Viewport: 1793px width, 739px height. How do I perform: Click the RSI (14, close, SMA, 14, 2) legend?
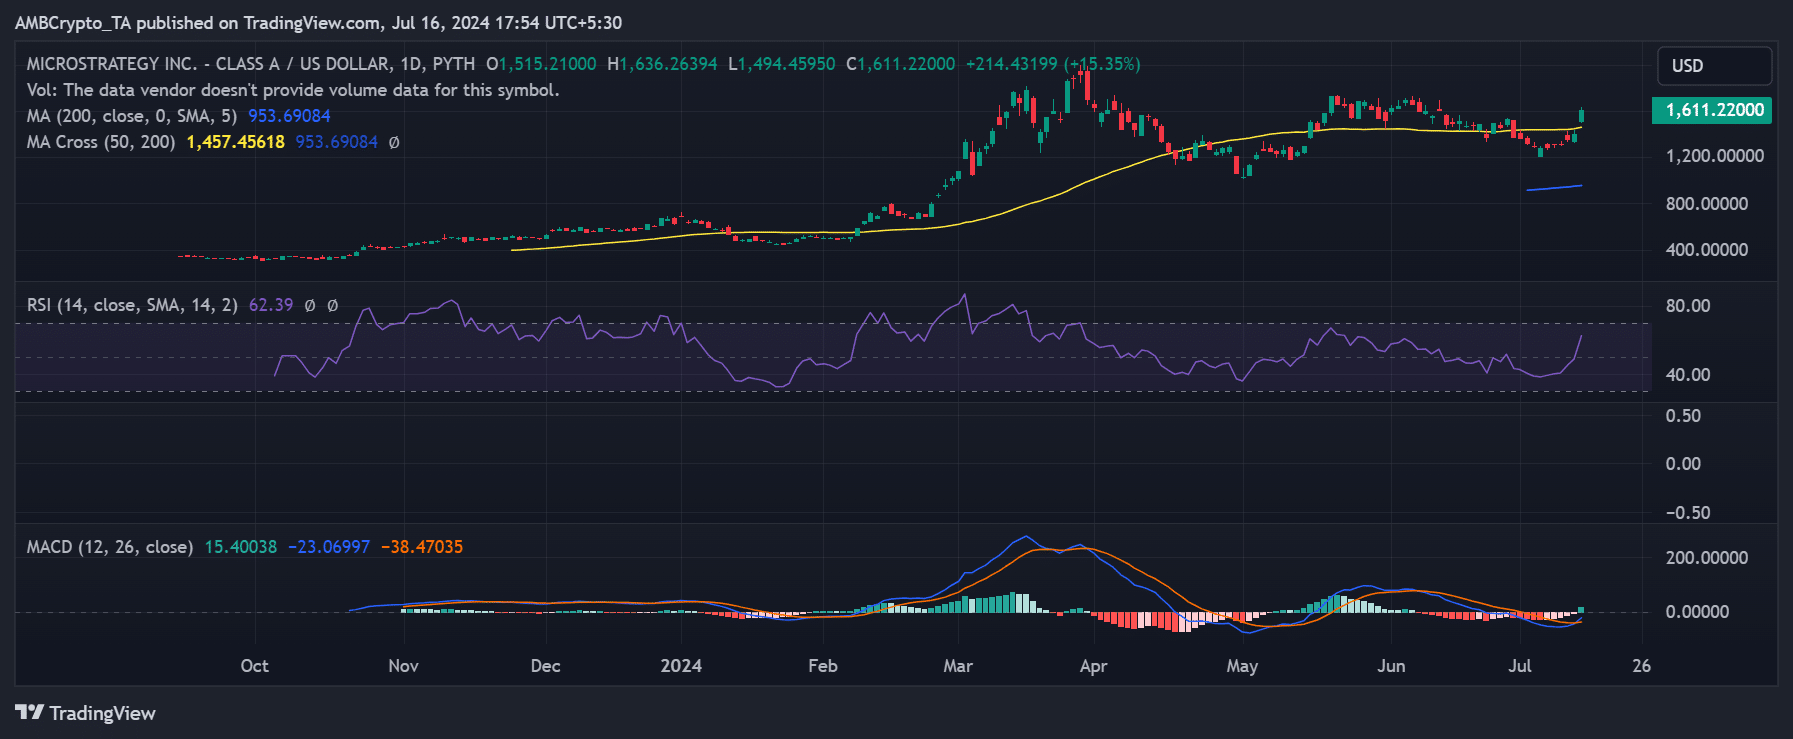(132, 305)
